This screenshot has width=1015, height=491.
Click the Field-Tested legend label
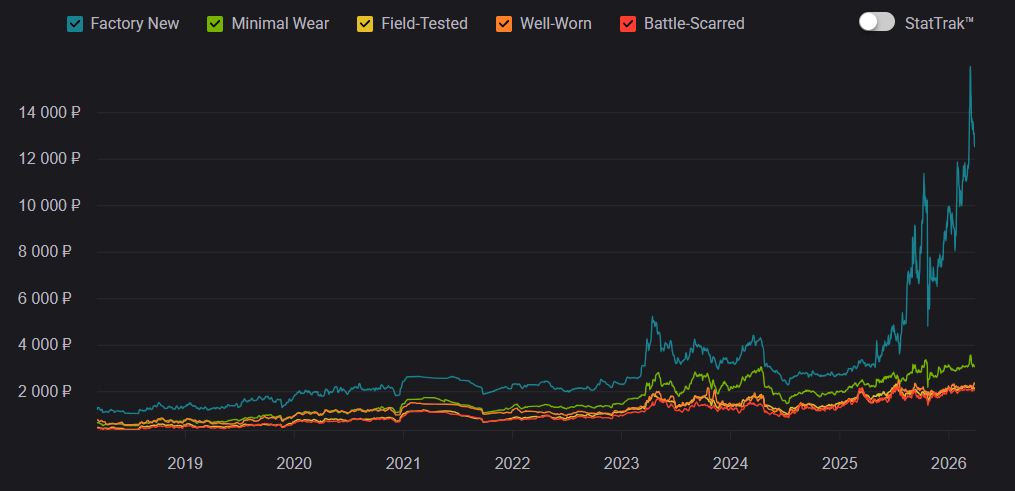pyautogui.click(x=424, y=23)
